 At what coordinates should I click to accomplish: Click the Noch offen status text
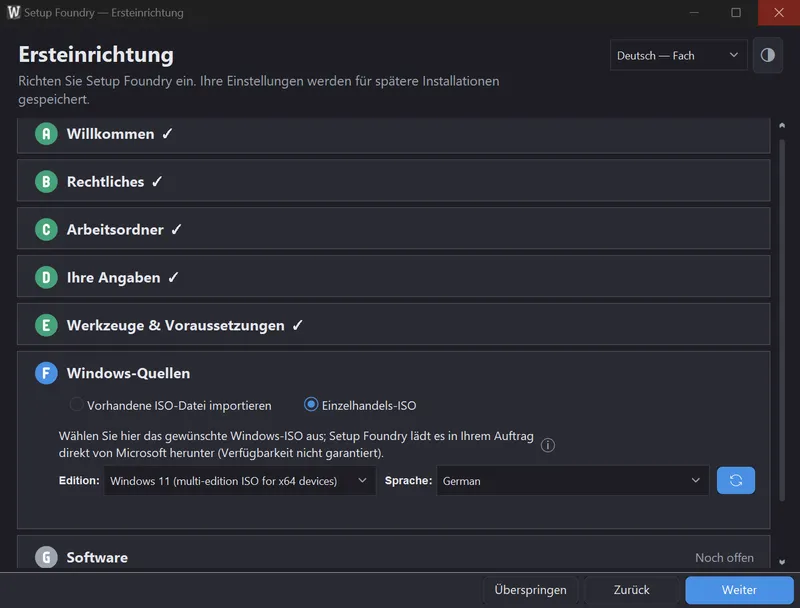pos(724,558)
